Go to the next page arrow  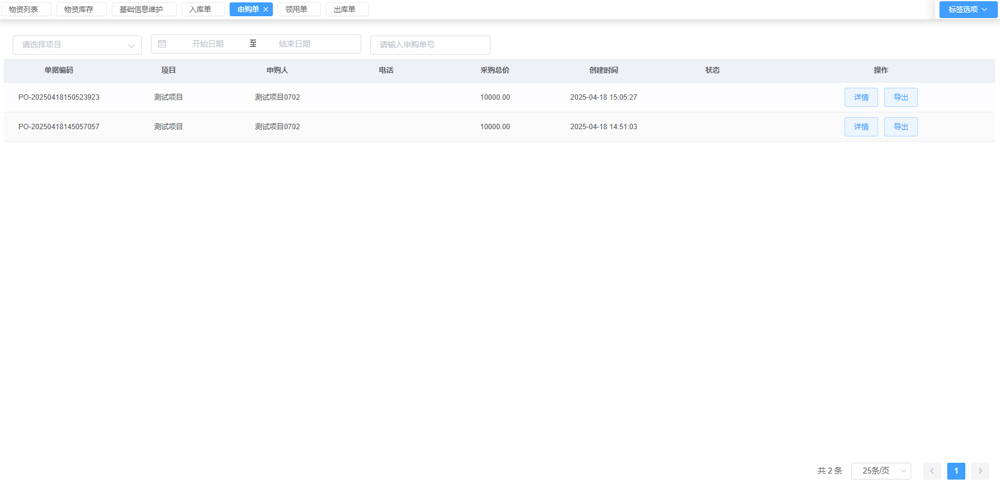click(x=980, y=471)
